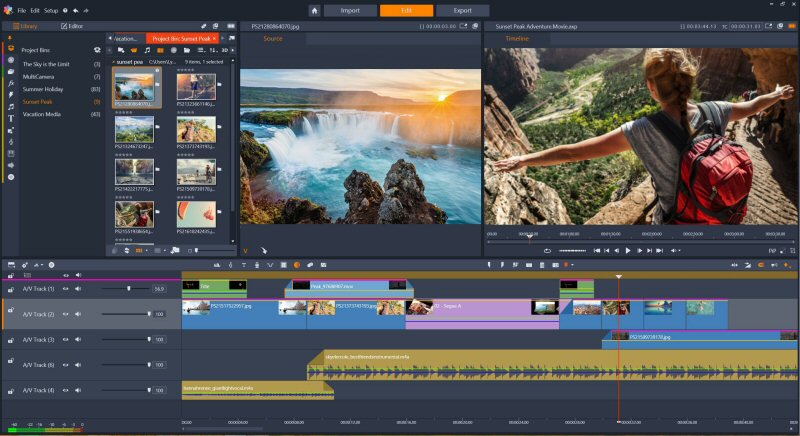Mute audio on A/V Track (2)
Image resolution: width=800 pixels, height=436 pixels.
coord(77,314)
